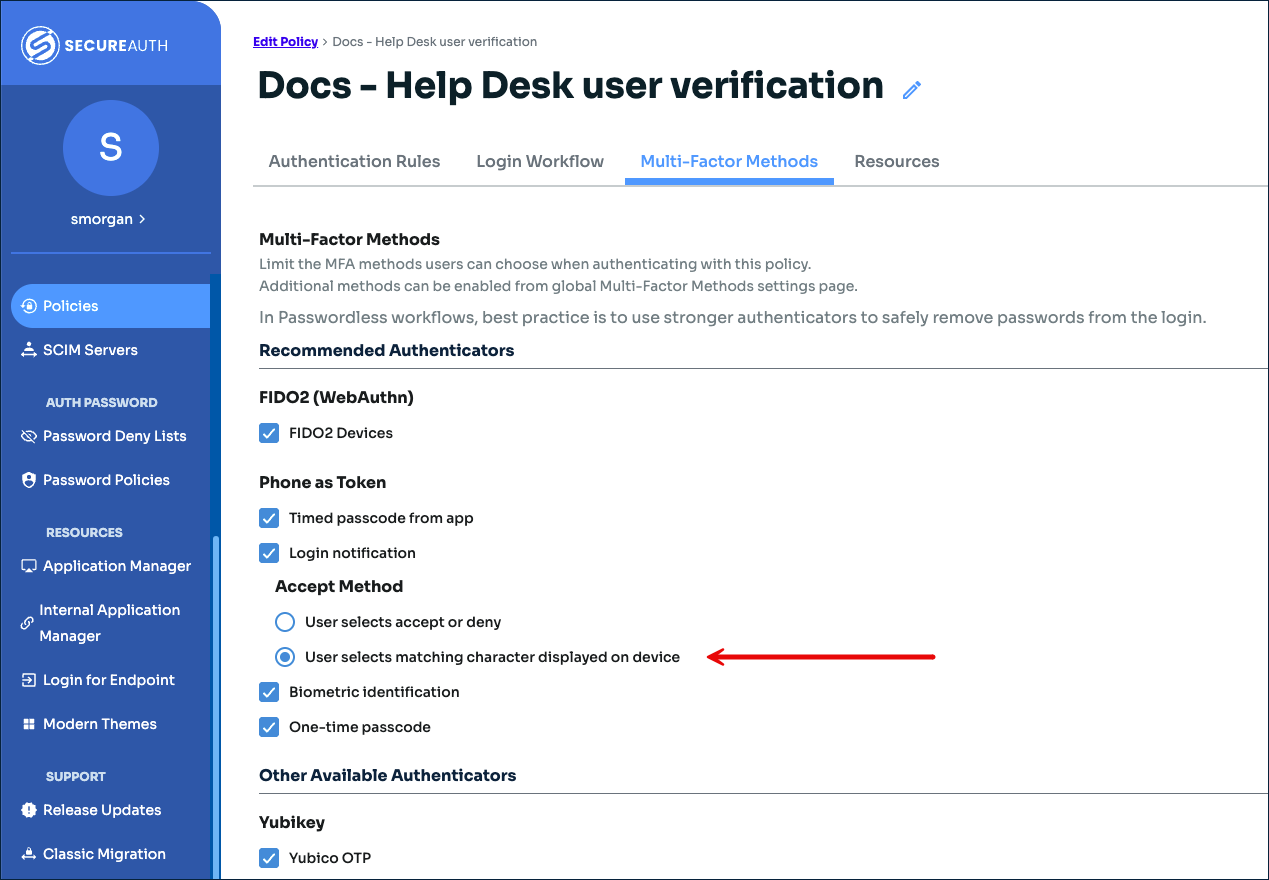Click the Recommended Authenticators heading
This screenshot has height=880, width=1269.
(x=387, y=350)
